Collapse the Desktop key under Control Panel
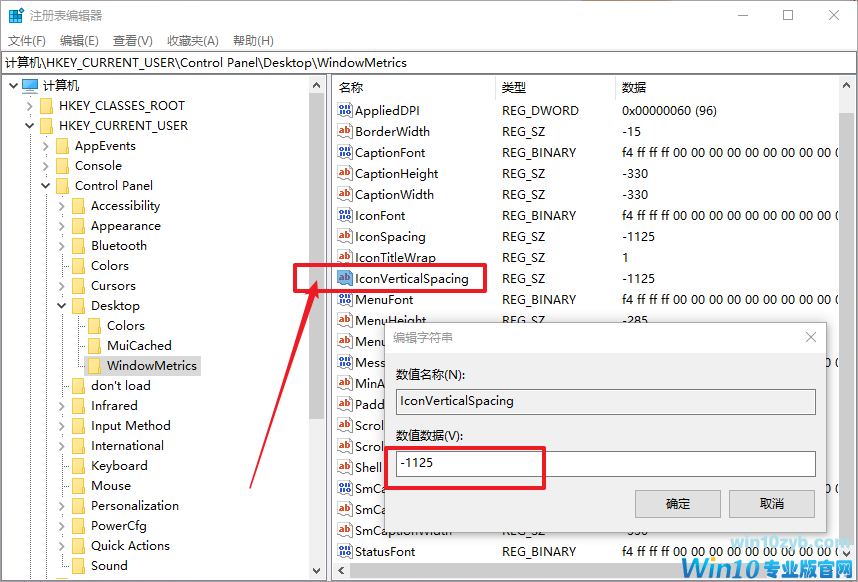Image resolution: width=858 pixels, height=582 pixels. tap(61, 306)
